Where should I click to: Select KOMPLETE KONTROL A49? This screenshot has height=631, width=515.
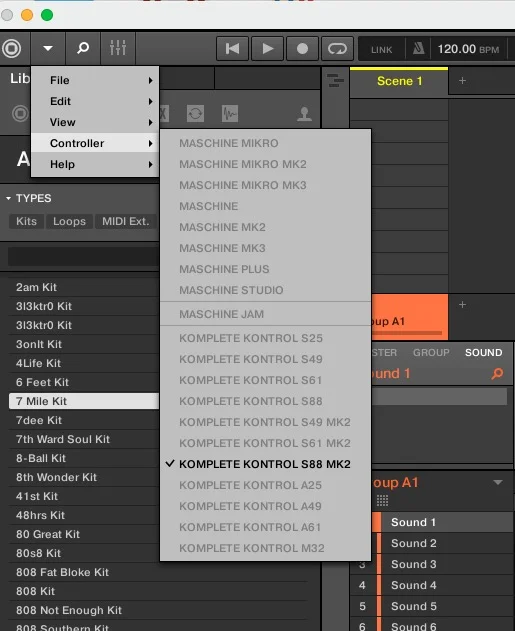266,506
